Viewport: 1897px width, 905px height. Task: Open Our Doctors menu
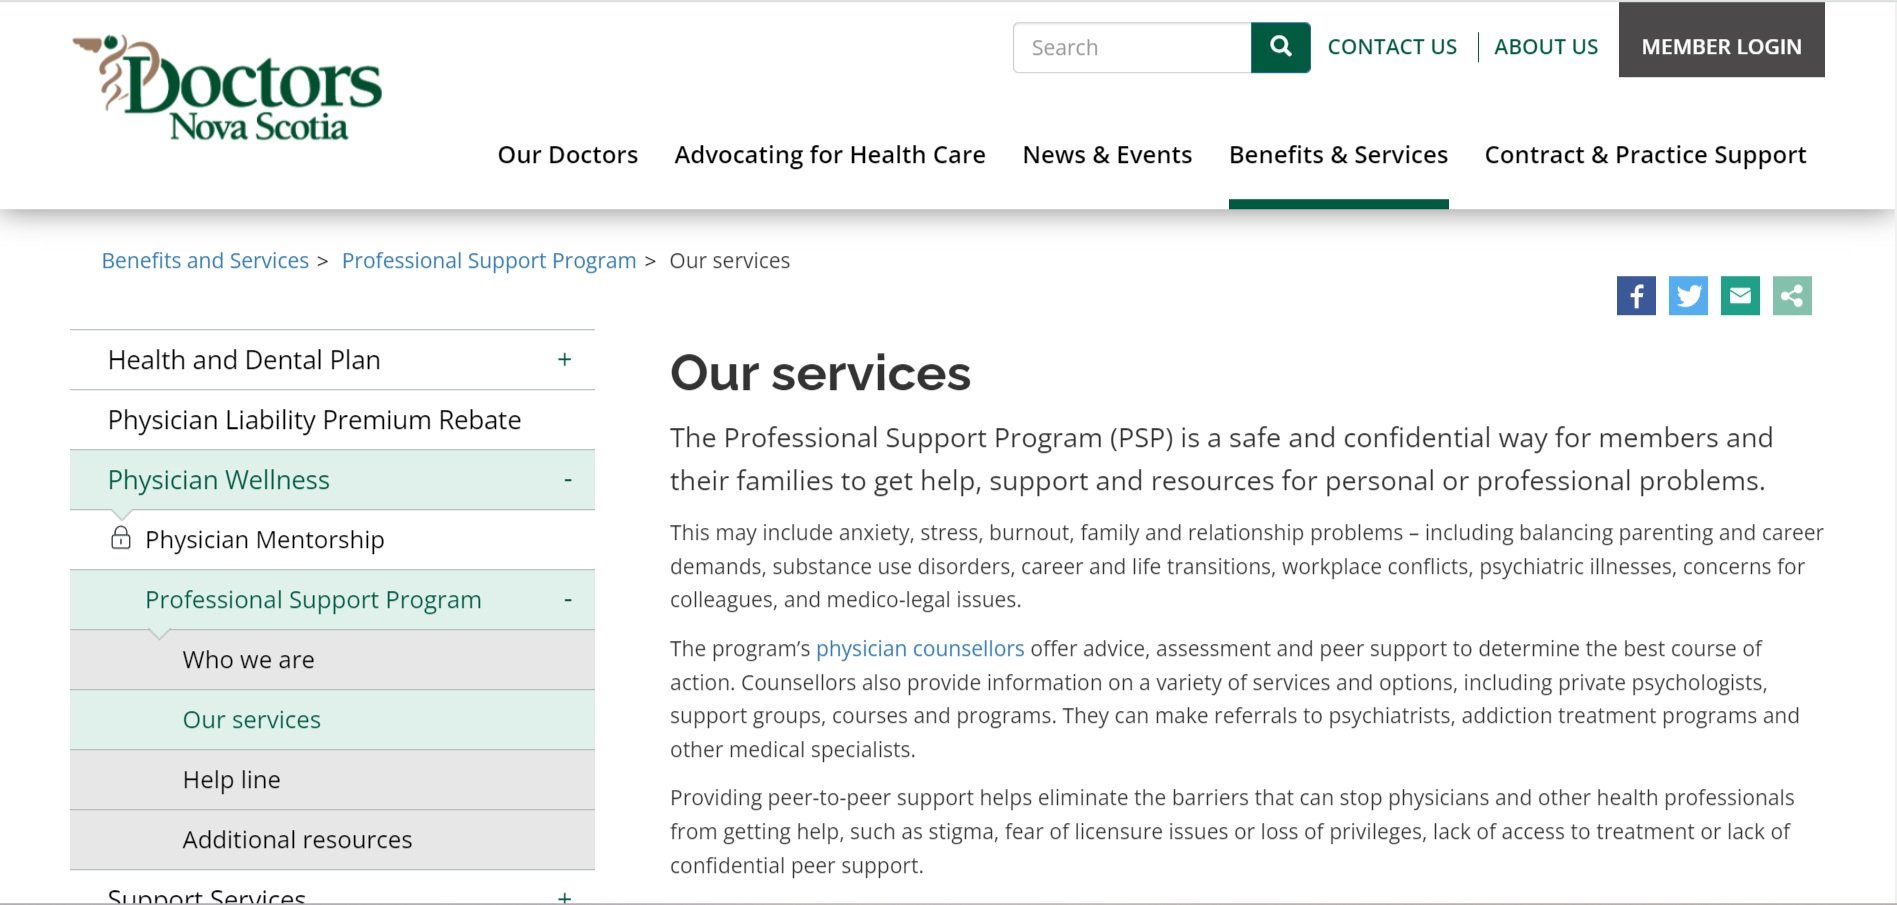tap(568, 155)
